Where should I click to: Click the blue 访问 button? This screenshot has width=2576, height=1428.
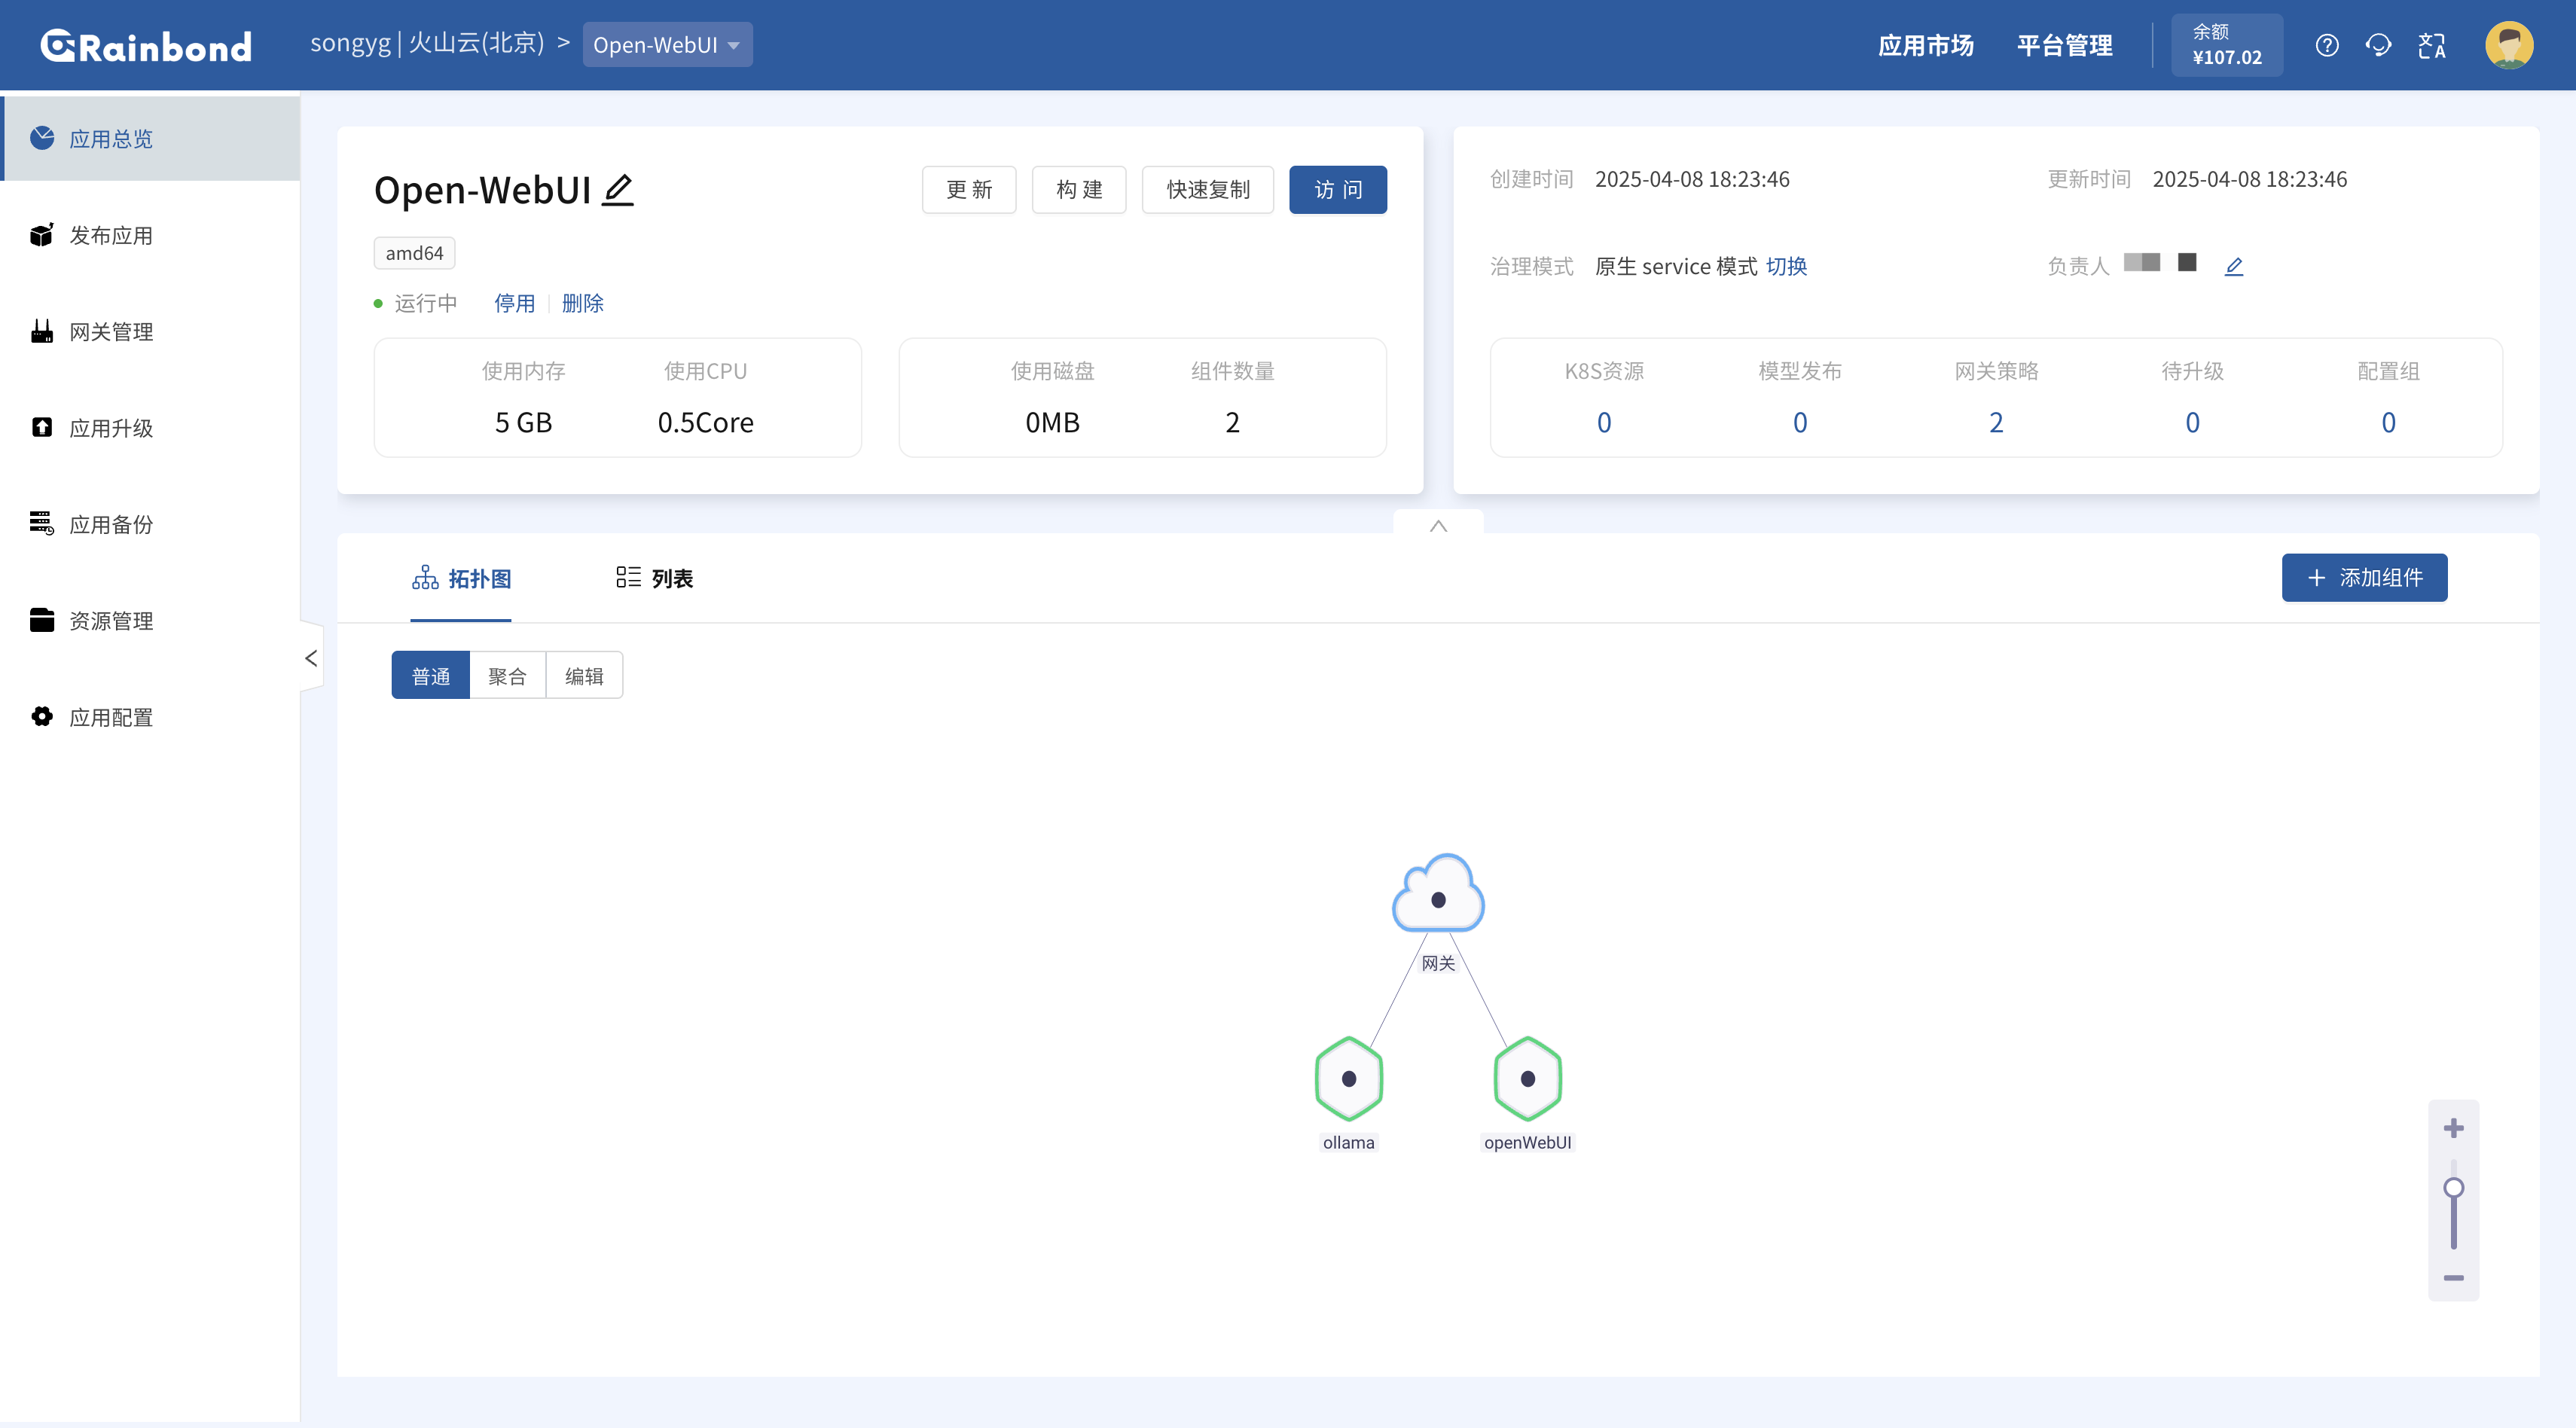point(1338,190)
